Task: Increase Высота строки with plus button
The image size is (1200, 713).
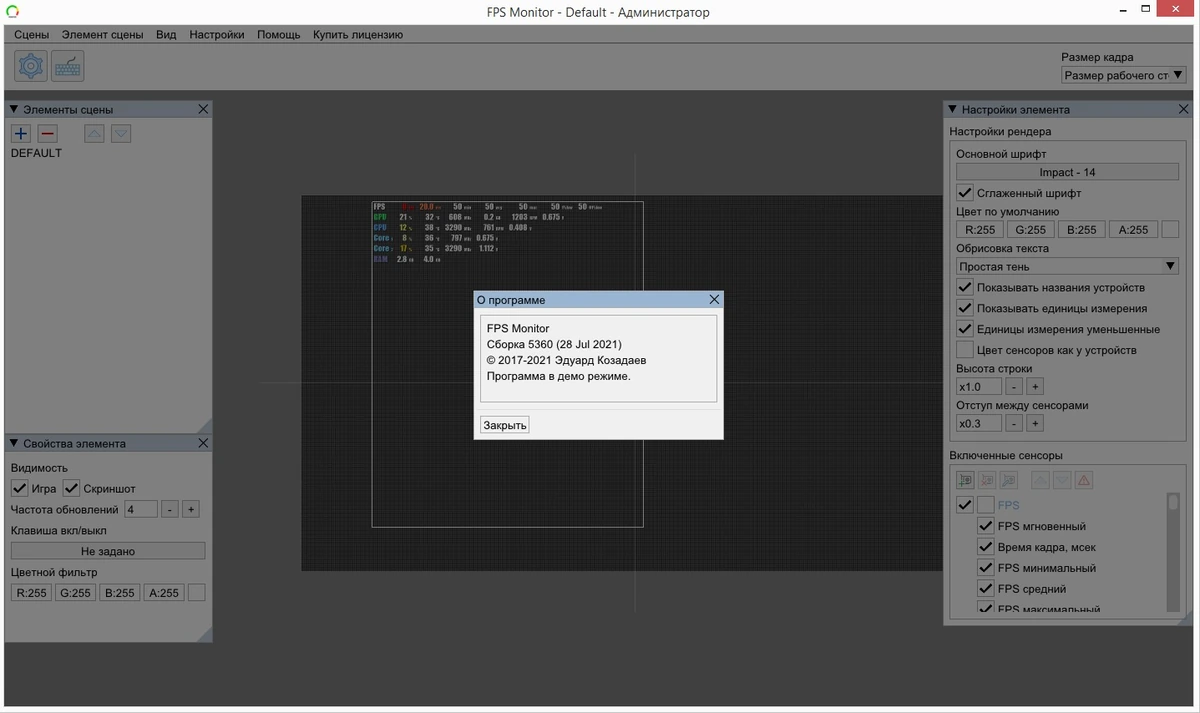Action: 1035,386
